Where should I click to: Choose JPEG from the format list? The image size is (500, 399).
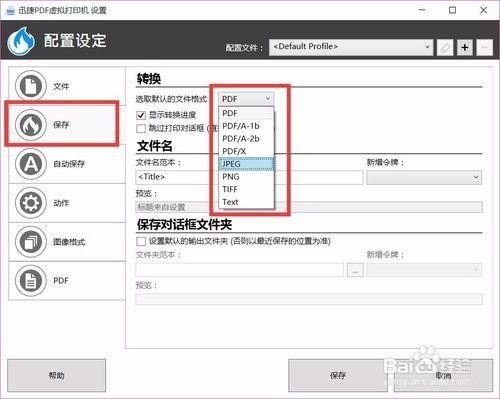(246, 164)
